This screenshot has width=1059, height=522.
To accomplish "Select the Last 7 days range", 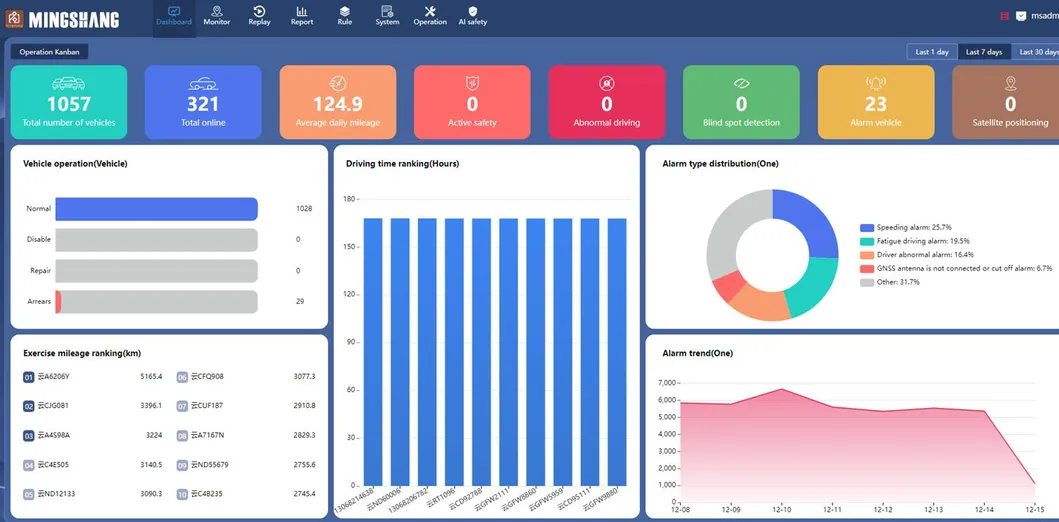I will point(983,52).
